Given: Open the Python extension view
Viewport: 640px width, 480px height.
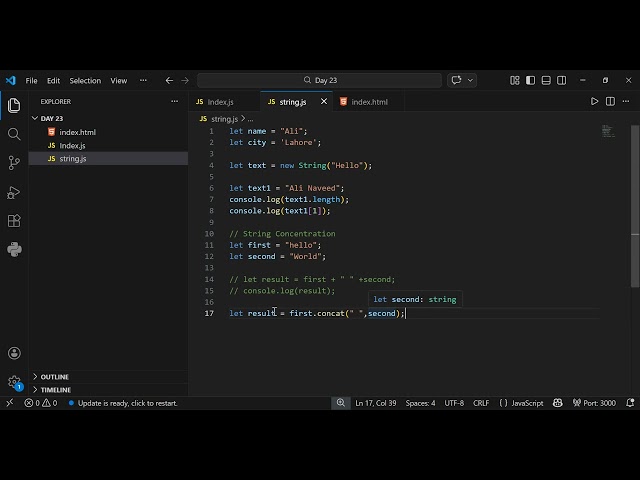Looking at the screenshot, I should pyautogui.click(x=14, y=249).
